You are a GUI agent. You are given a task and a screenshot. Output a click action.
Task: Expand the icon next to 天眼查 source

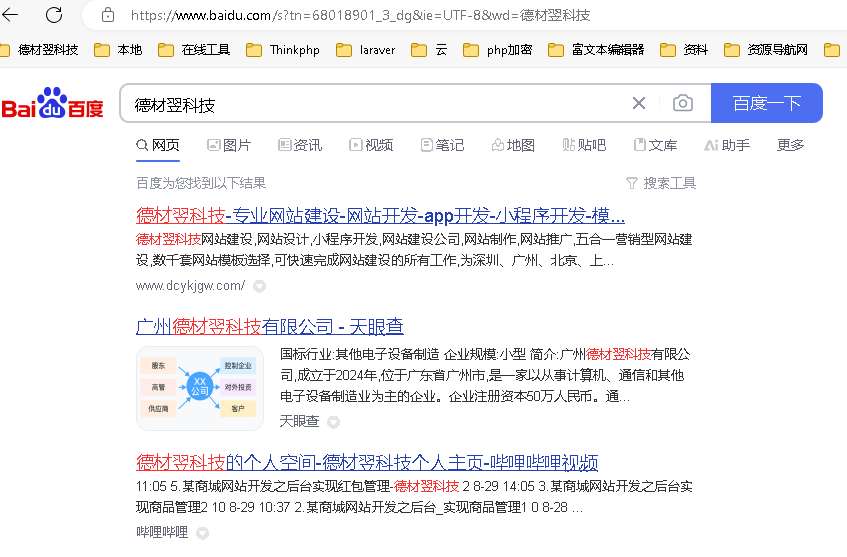point(334,422)
